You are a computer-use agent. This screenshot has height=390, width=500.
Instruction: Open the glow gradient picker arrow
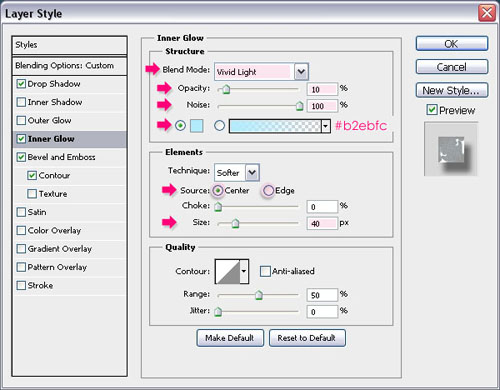click(326, 126)
